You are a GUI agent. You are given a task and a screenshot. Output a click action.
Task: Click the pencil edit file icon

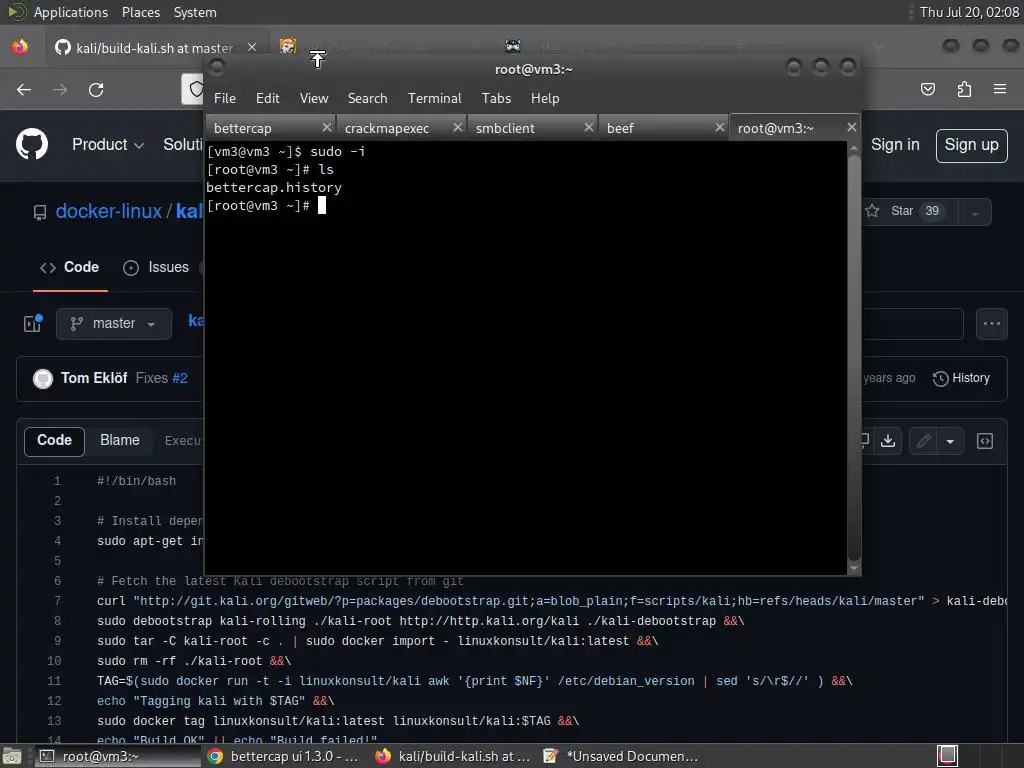point(923,441)
